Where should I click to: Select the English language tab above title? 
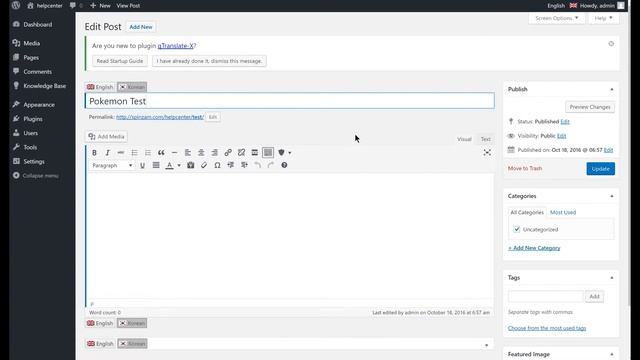tap(100, 87)
